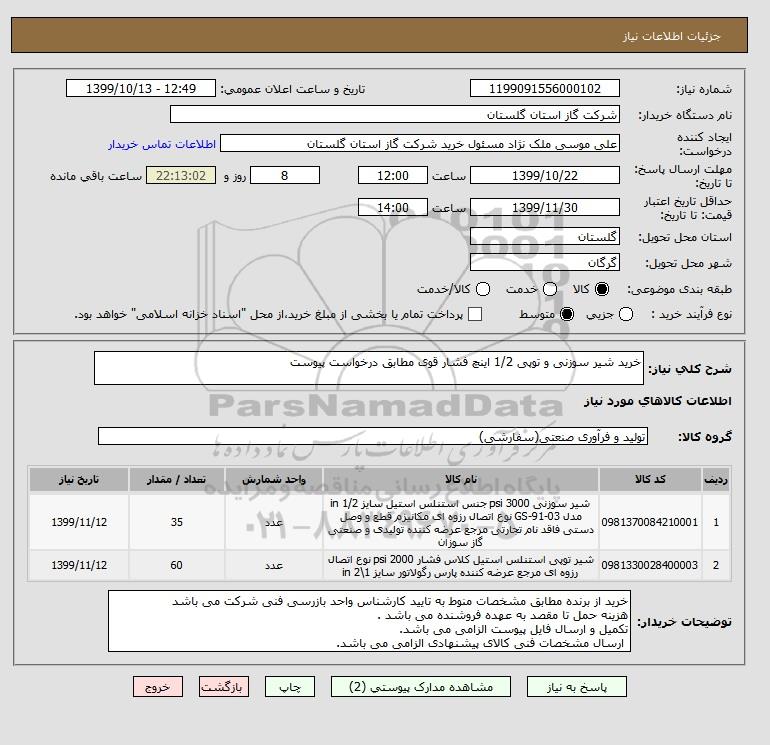770x745 pixels.
Task: Click the تعداد / مقدار column header
Action: (177, 480)
